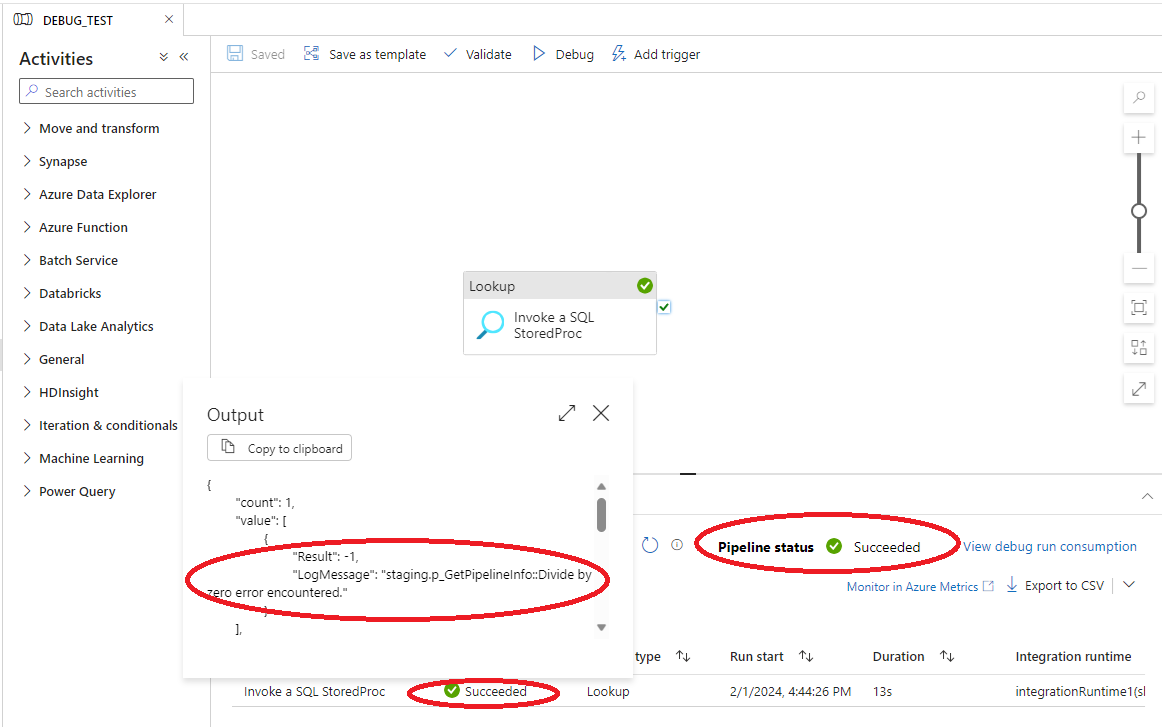Click auto align layout icon
This screenshot has width=1162, height=727.
coord(1139,348)
